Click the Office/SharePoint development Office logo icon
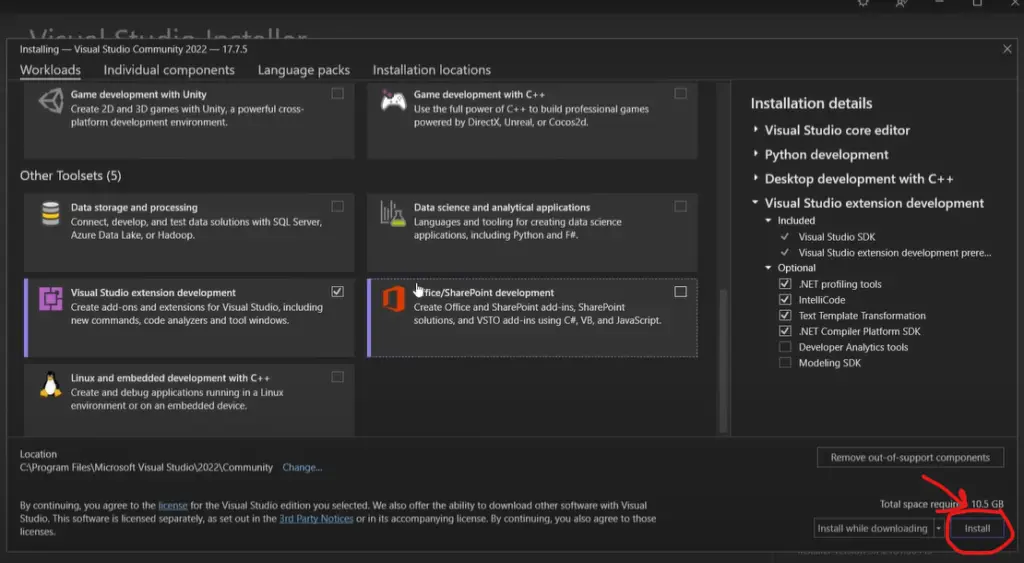 pyautogui.click(x=393, y=299)
